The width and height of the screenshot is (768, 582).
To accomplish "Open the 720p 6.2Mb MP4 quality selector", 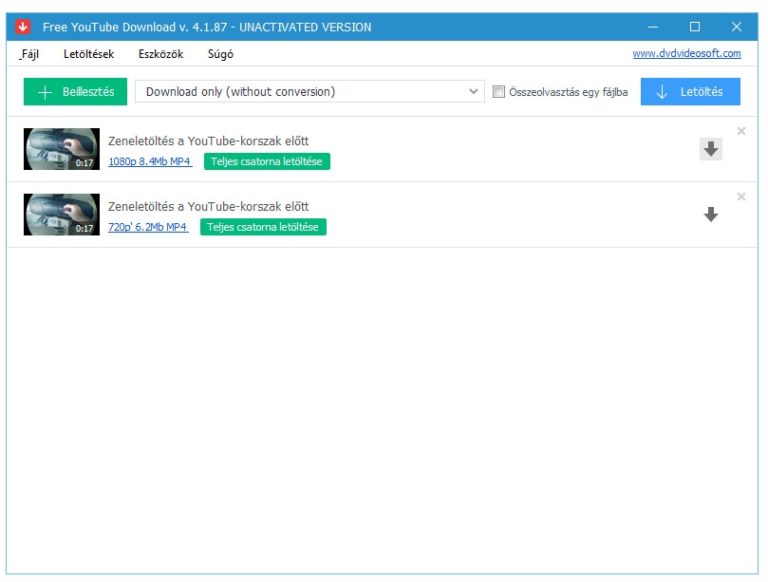I will click(x=148, y=227).
